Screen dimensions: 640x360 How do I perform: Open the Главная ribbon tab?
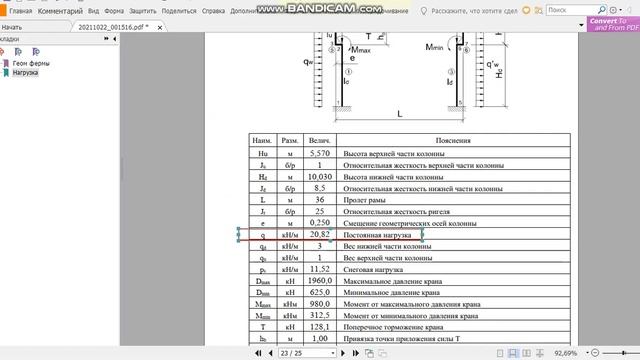[x=20, y=11]
